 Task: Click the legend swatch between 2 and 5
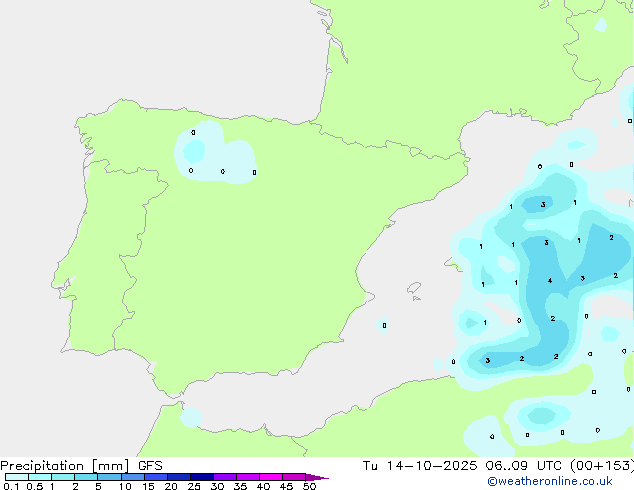(86, 477)
